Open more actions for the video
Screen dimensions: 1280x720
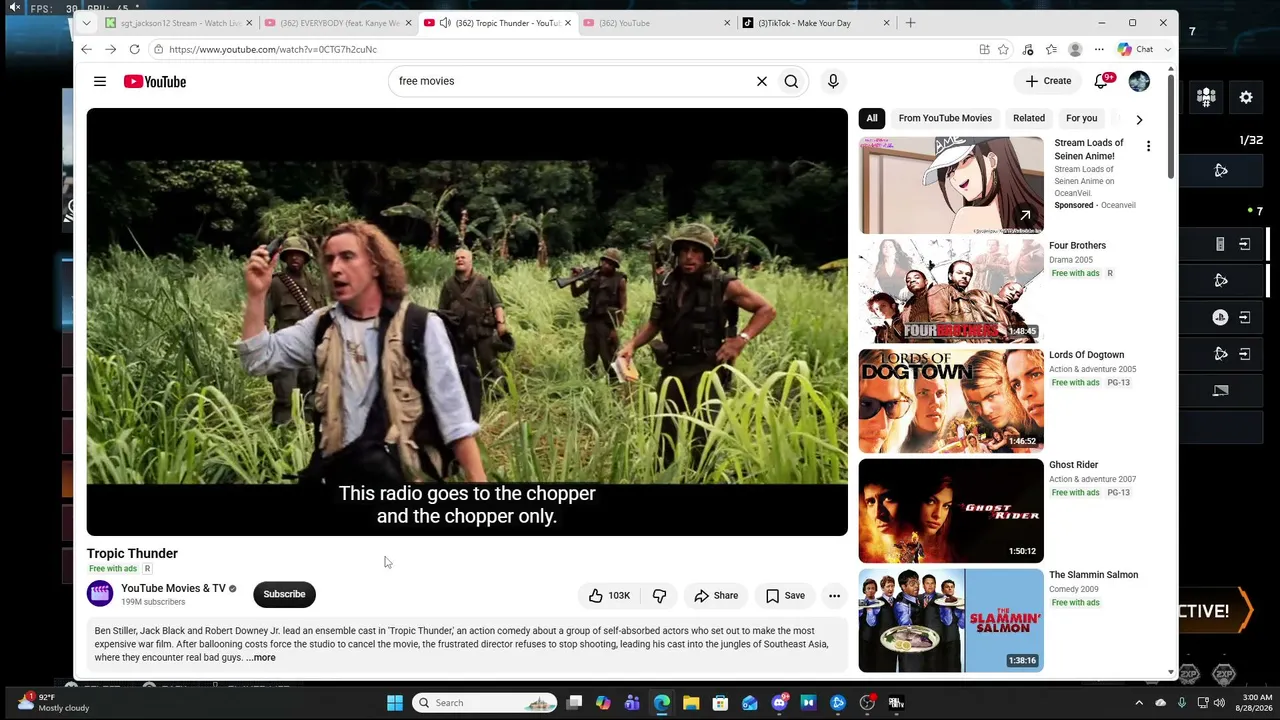click(x=834, y=596)
